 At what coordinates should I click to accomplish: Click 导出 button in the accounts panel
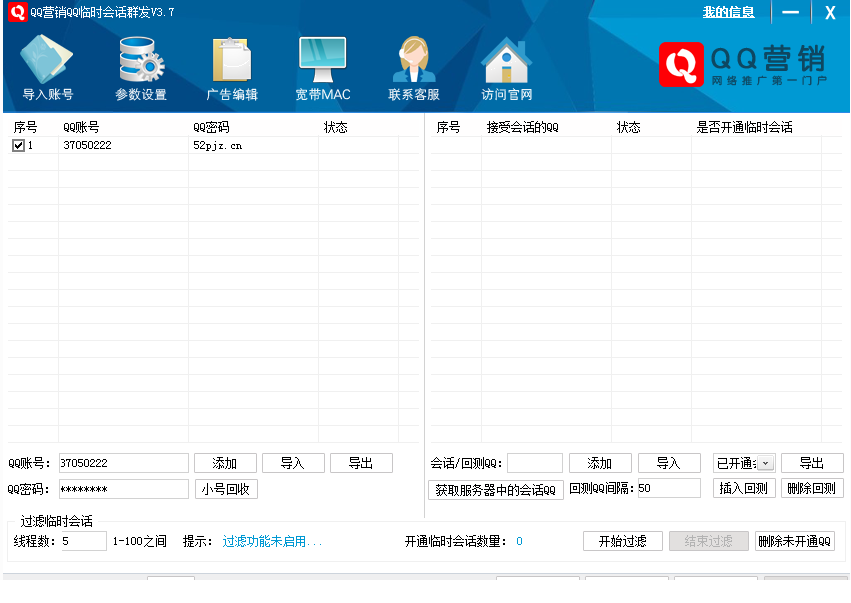(361, 463)
